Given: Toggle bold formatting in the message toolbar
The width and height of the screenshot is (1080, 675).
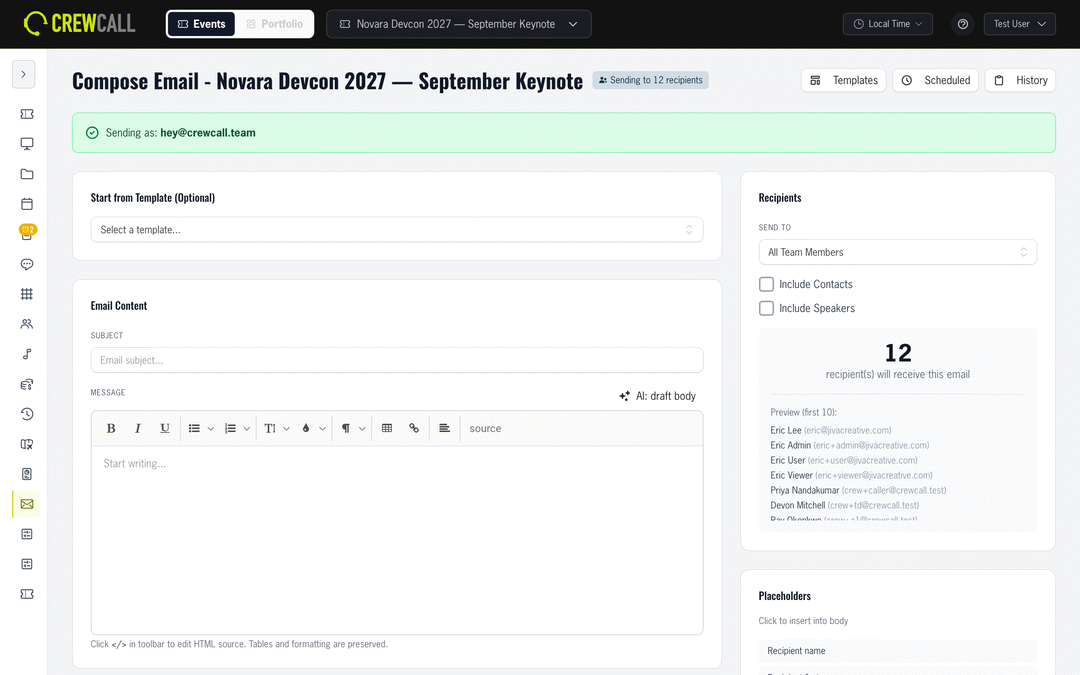Looking at the screenshot, I should click(x=111, y=428).
